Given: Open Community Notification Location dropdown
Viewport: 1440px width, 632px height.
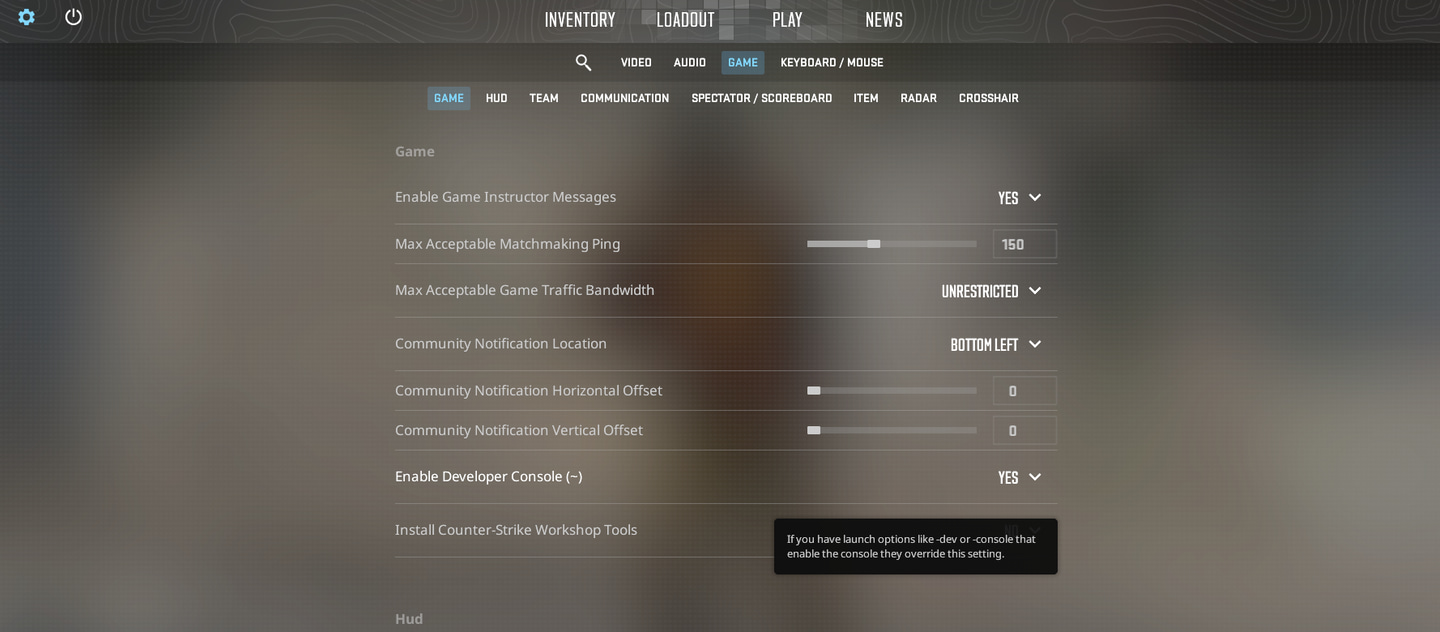Looking at the screenshot, I should point(996,345).
